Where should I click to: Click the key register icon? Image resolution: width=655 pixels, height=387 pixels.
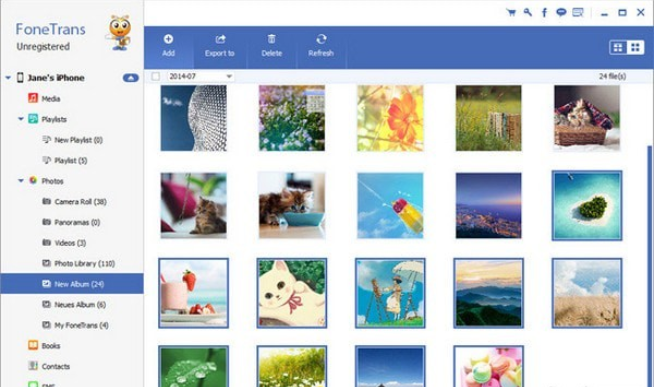tap(528, 12)
